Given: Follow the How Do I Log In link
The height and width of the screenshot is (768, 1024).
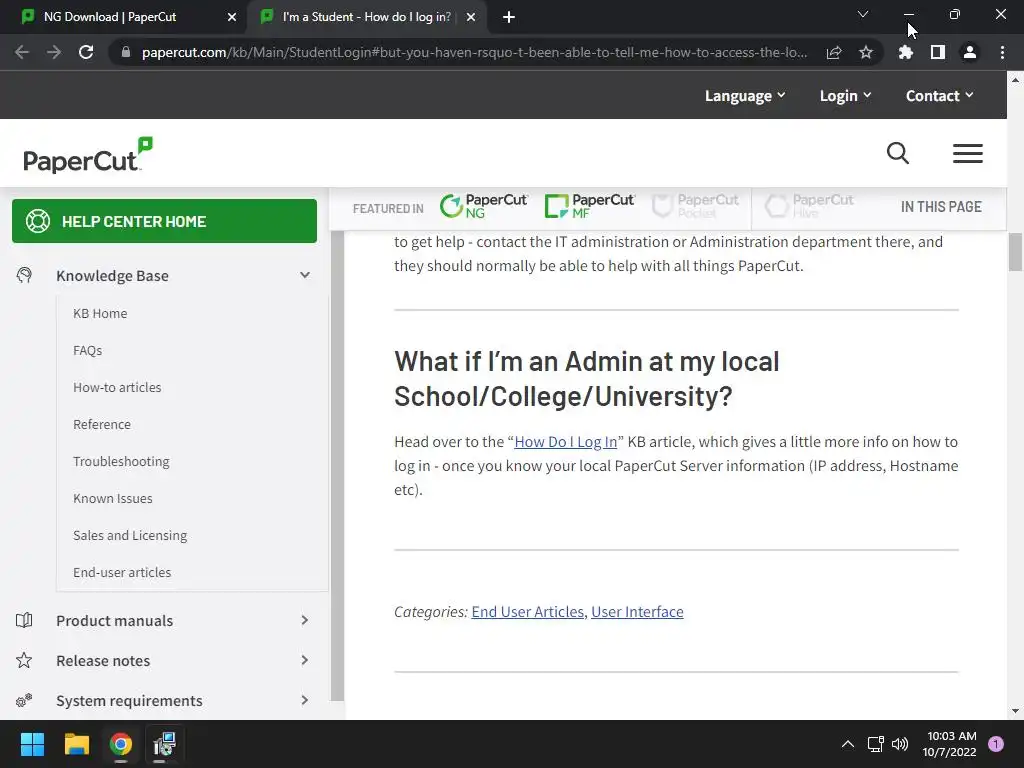Looking at the screenshot, I should click(566, 441).
